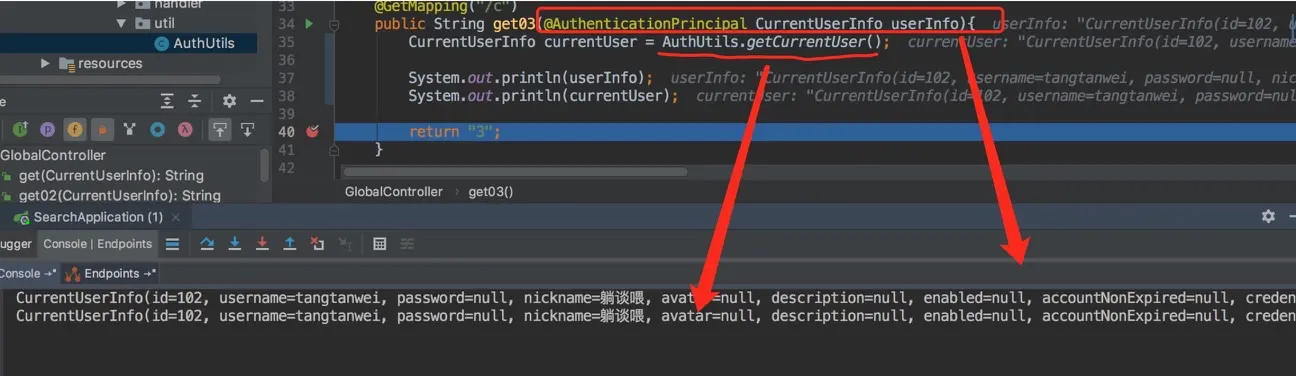This screenshot has width=1296, height=376.
Task: Click the Show Execution Point icon
Action: (173, 243)
